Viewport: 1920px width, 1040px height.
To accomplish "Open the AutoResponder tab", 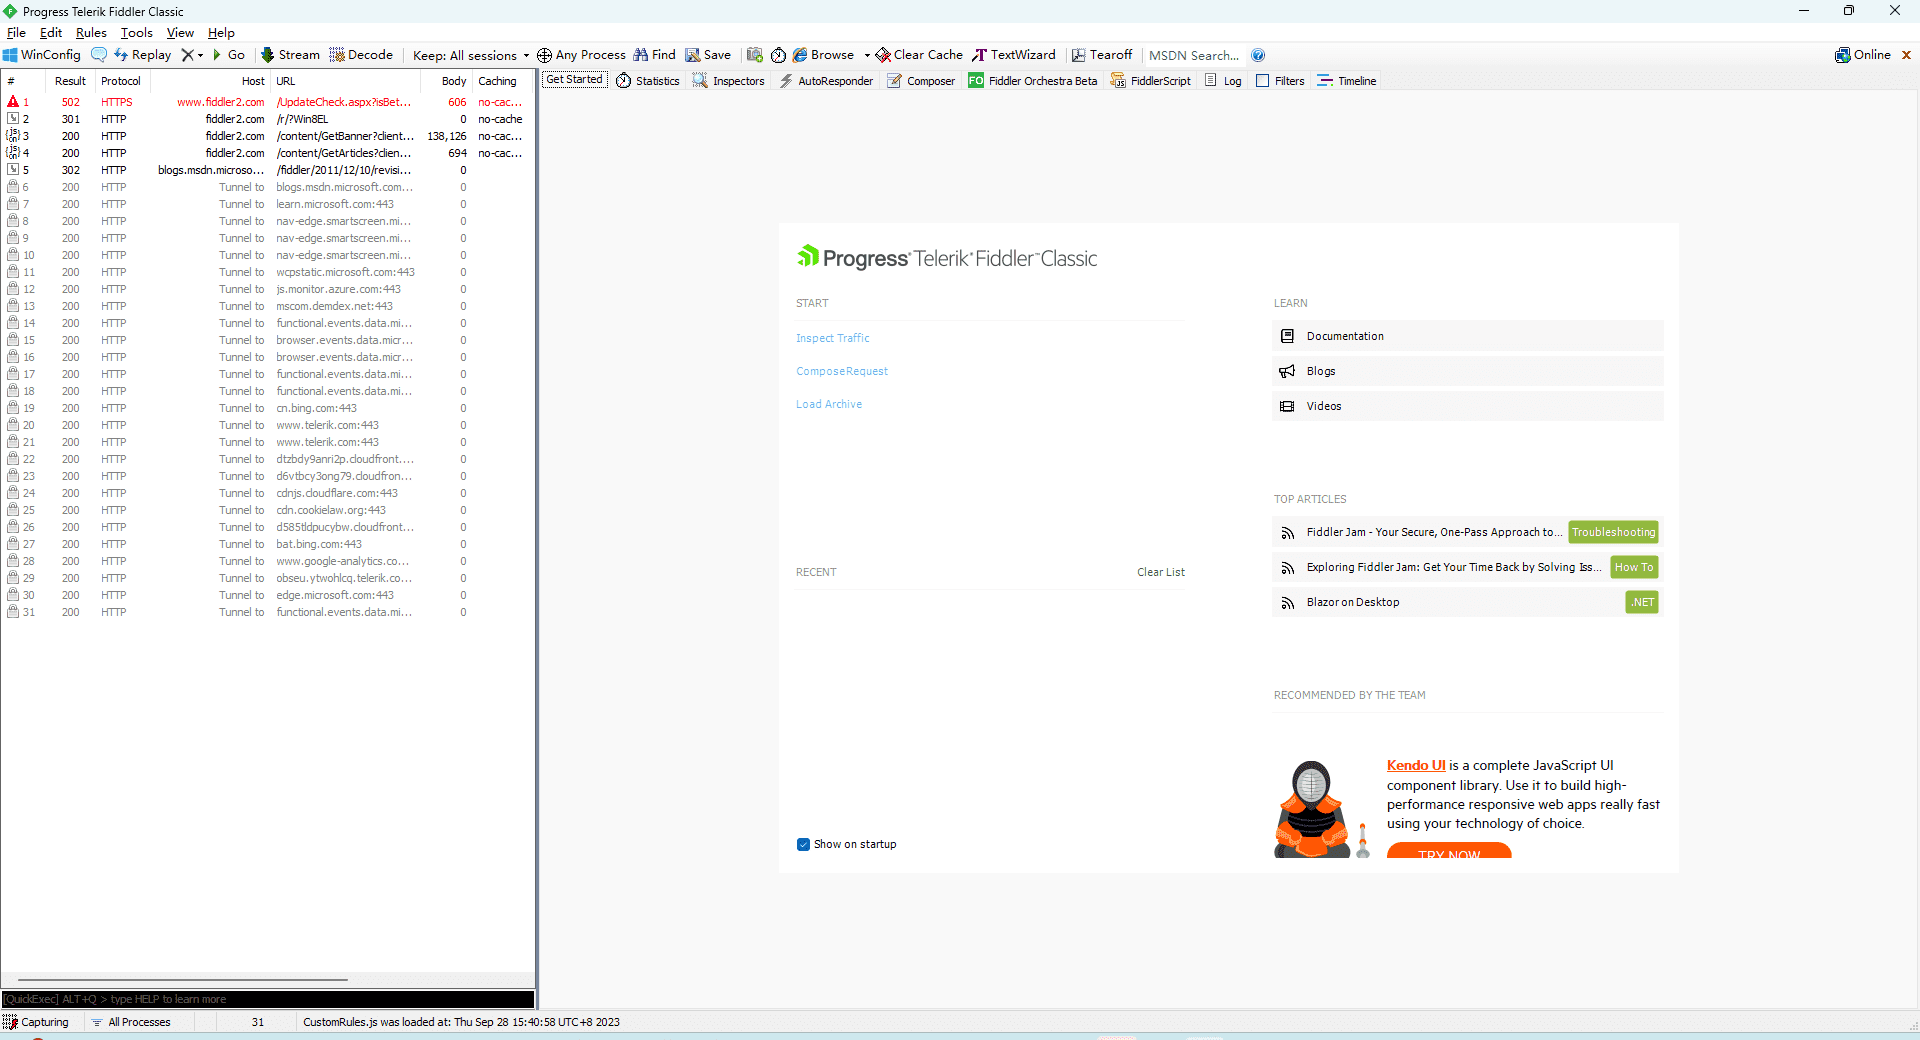I will (x=826, y=81).
